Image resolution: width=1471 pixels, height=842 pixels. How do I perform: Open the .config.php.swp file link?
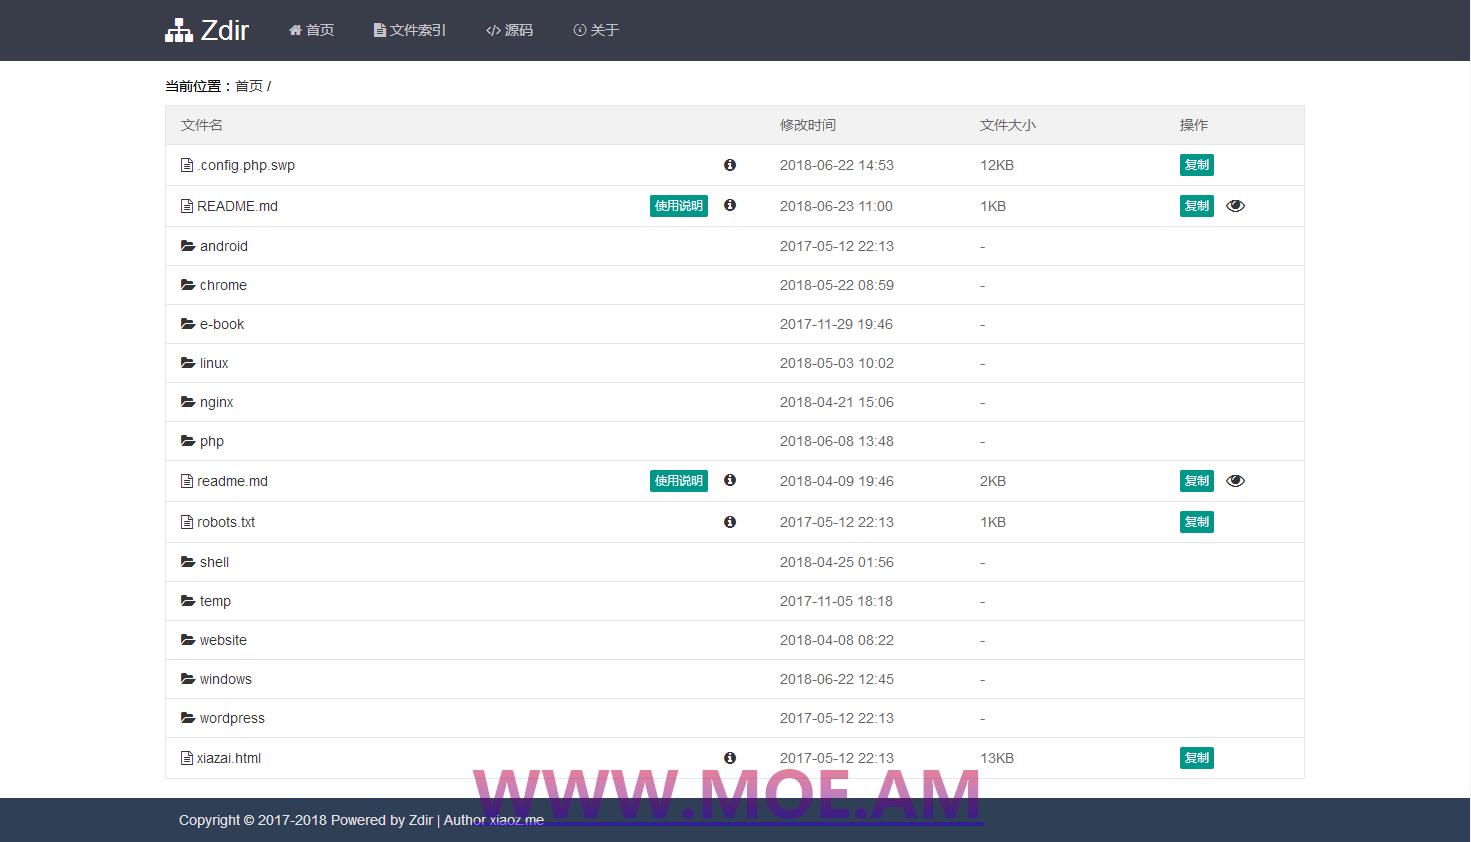[246, 165]
